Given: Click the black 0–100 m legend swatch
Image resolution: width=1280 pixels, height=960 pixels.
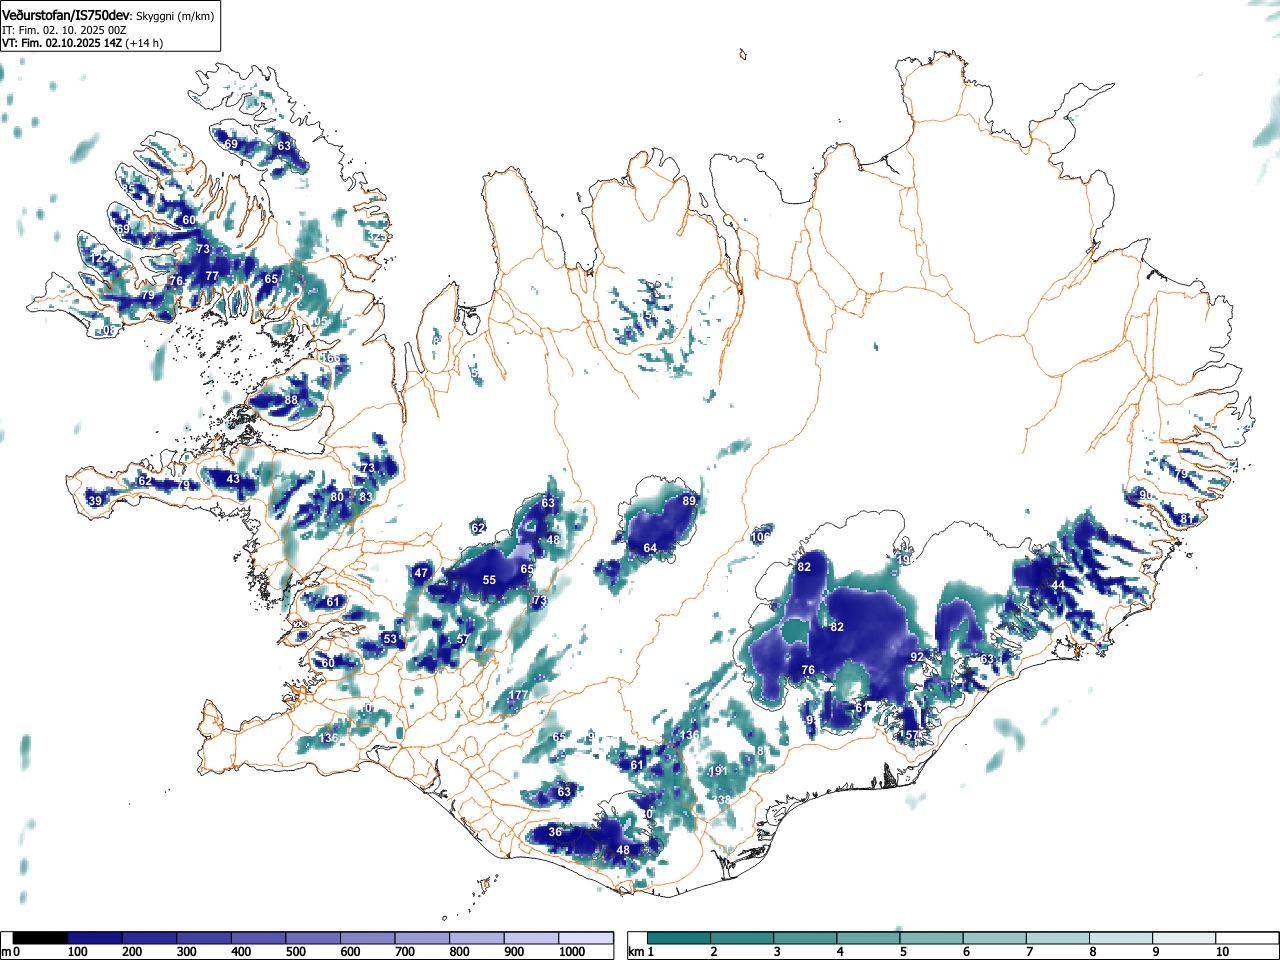Looking at the screenshot, I should point(41,938).
